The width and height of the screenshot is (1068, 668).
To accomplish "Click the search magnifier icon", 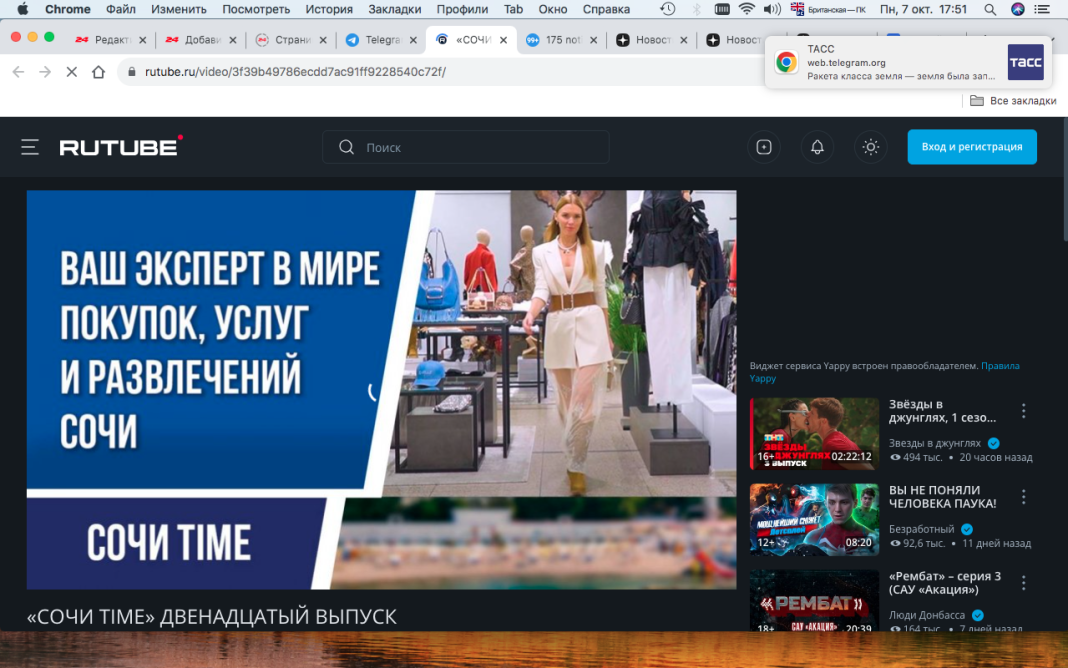I will 345,146.
